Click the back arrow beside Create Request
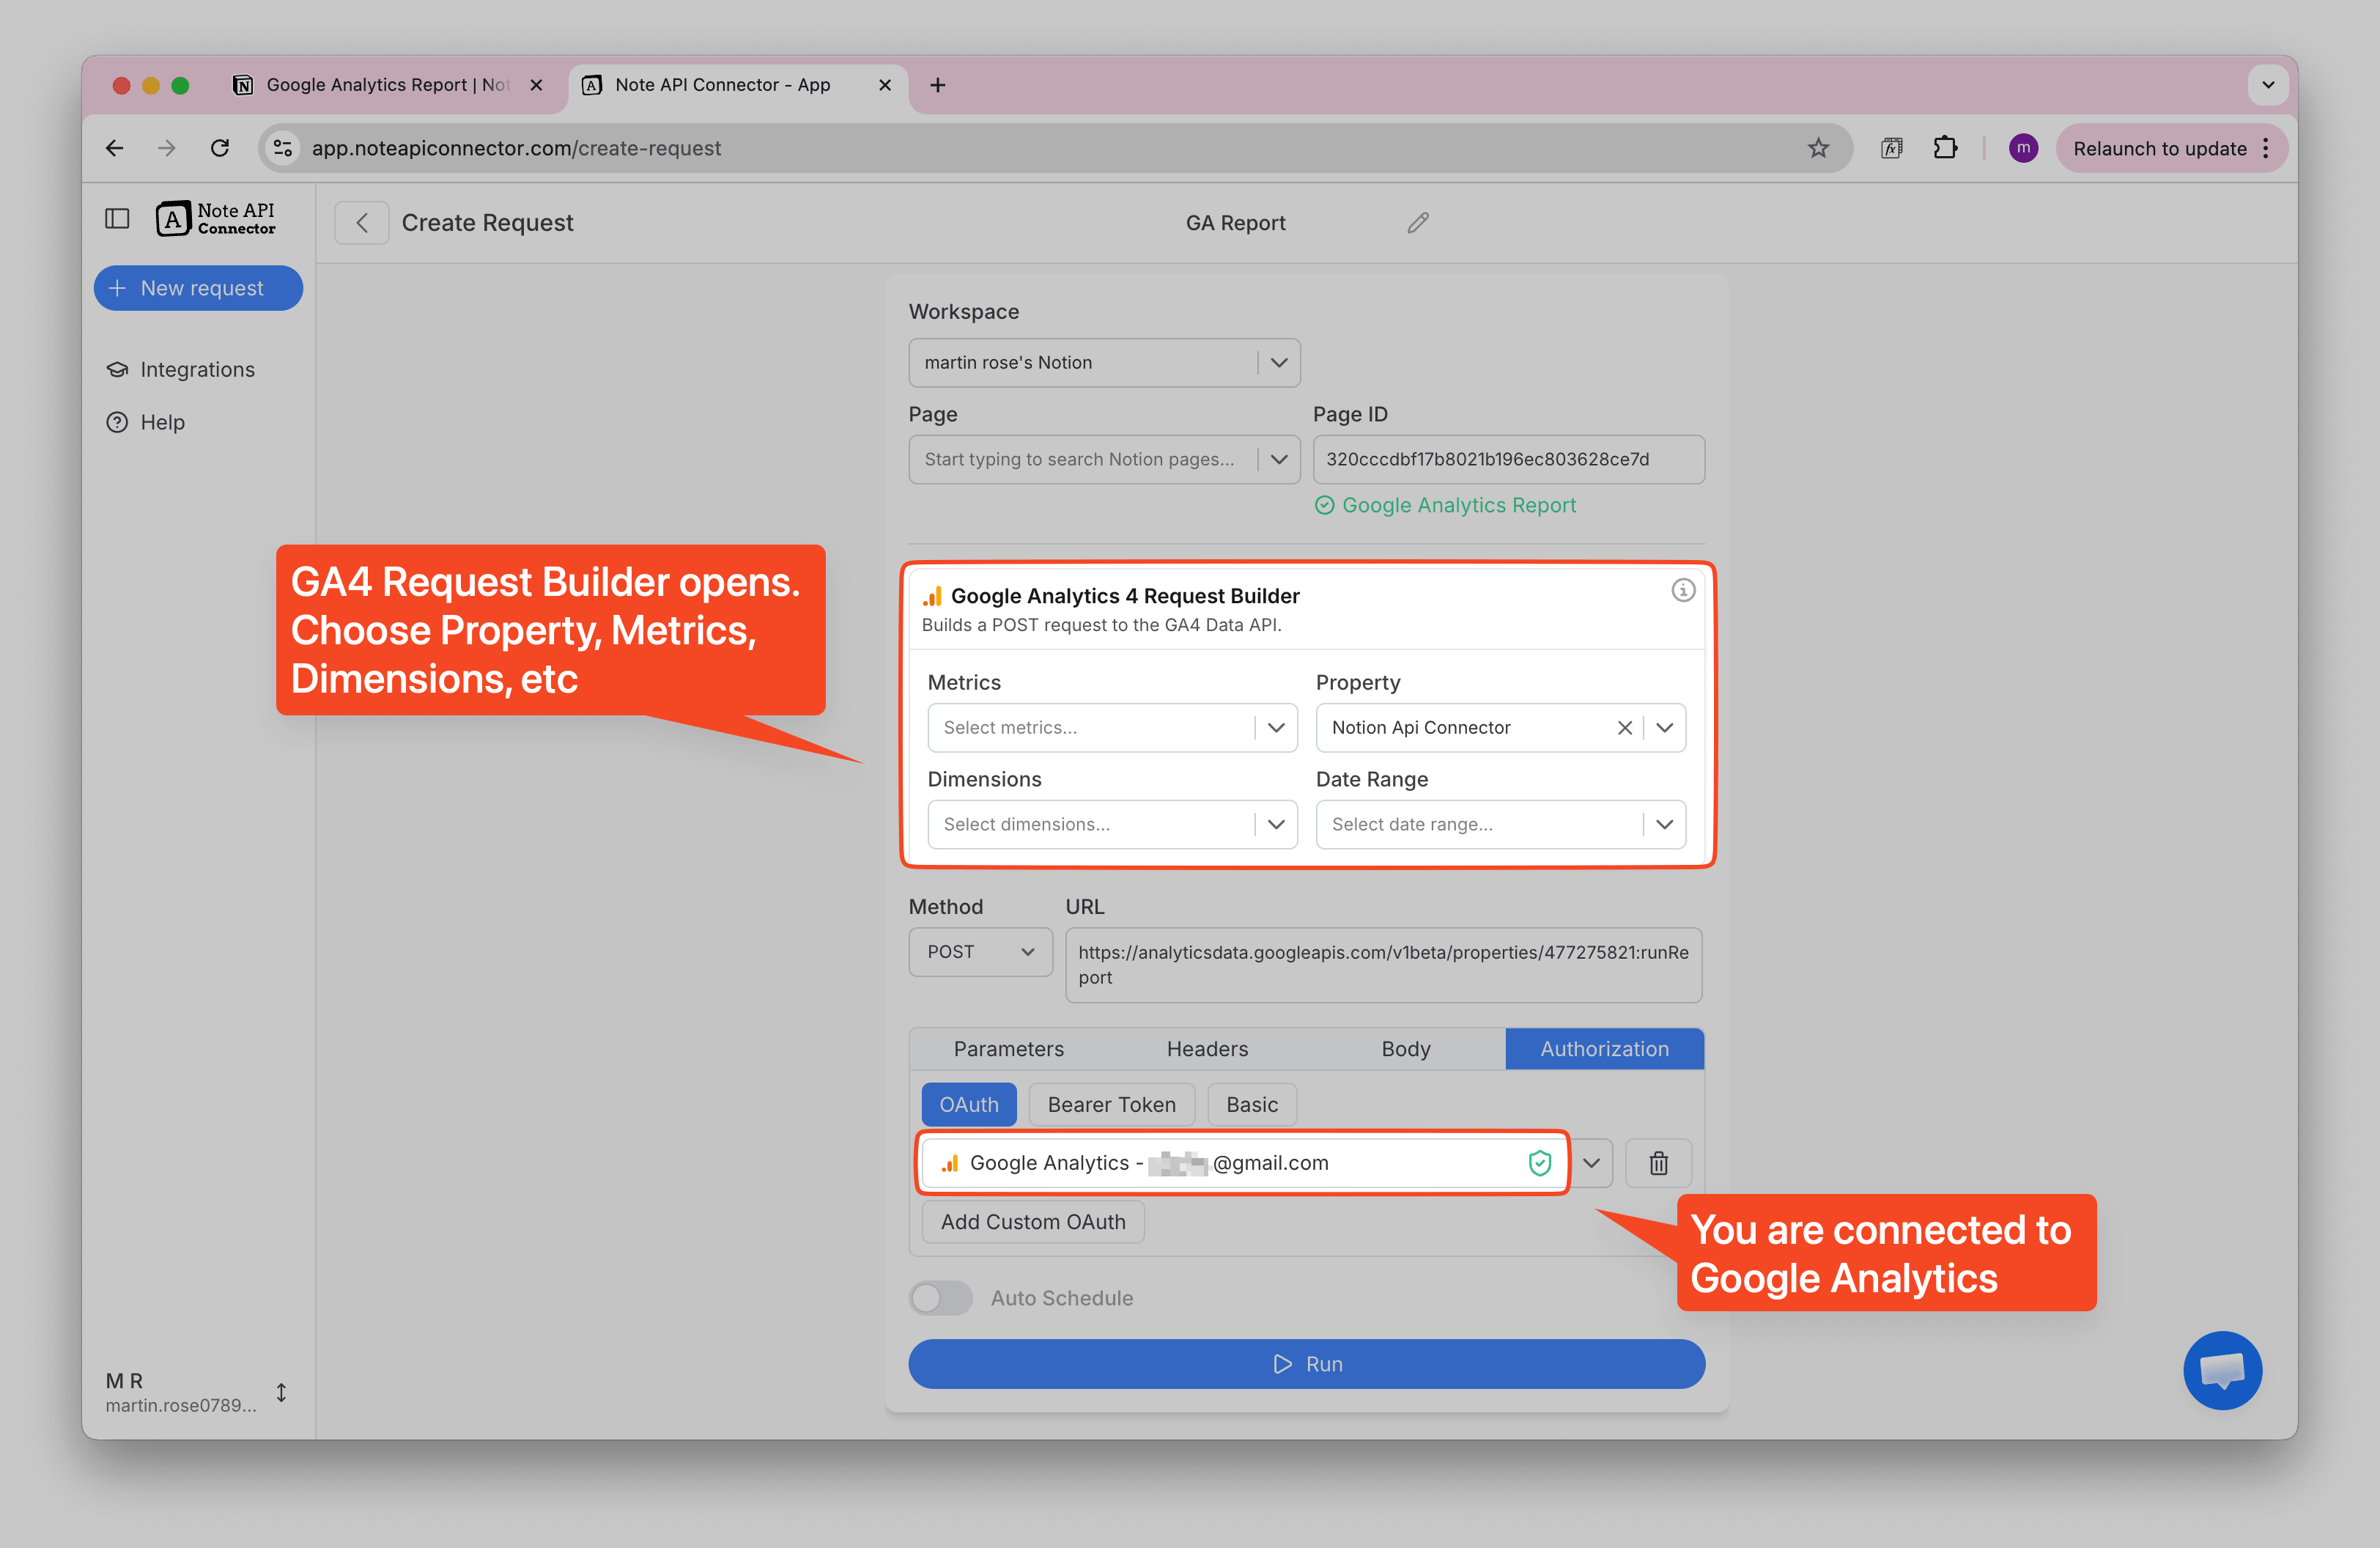The height and width of the screenshot is (1548, 2380). click(361, 222)
